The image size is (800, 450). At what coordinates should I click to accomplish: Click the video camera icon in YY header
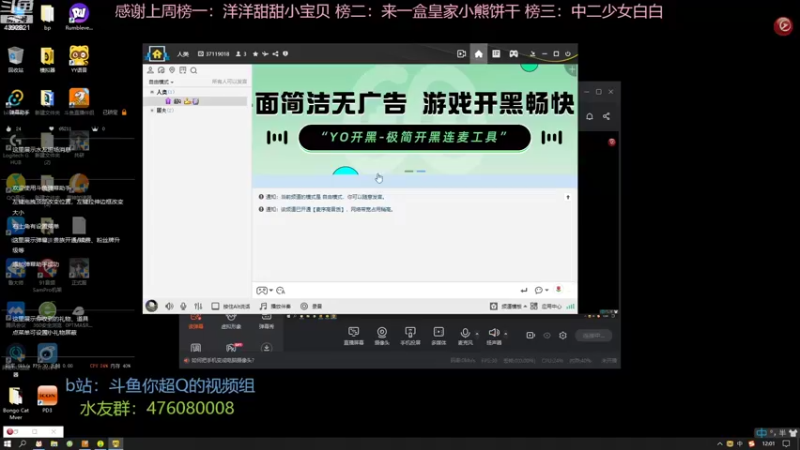461,54
